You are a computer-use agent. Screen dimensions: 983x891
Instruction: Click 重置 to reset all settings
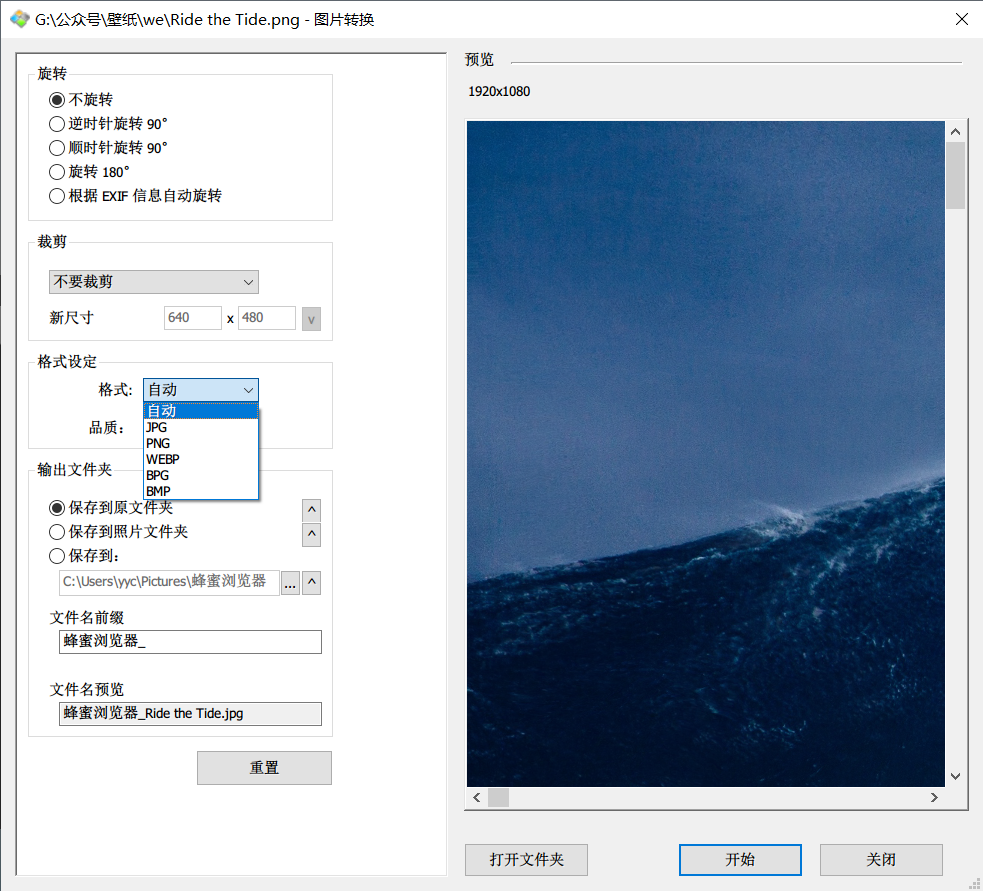(263, 767)
